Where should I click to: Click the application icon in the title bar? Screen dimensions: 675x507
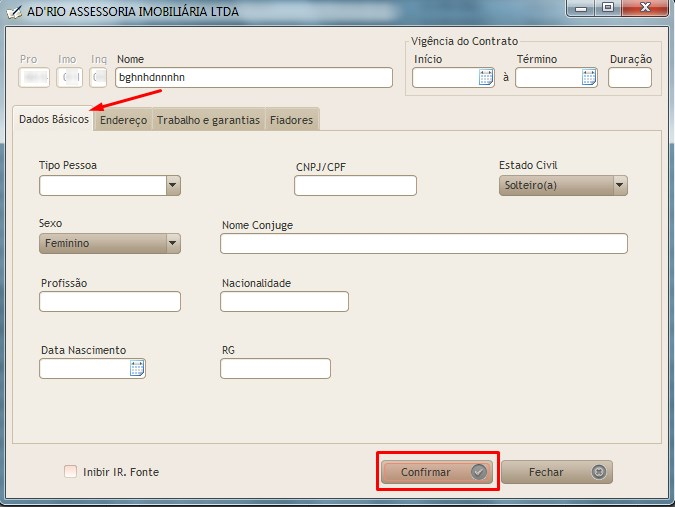pyautogui.click(x=14, y=12)
